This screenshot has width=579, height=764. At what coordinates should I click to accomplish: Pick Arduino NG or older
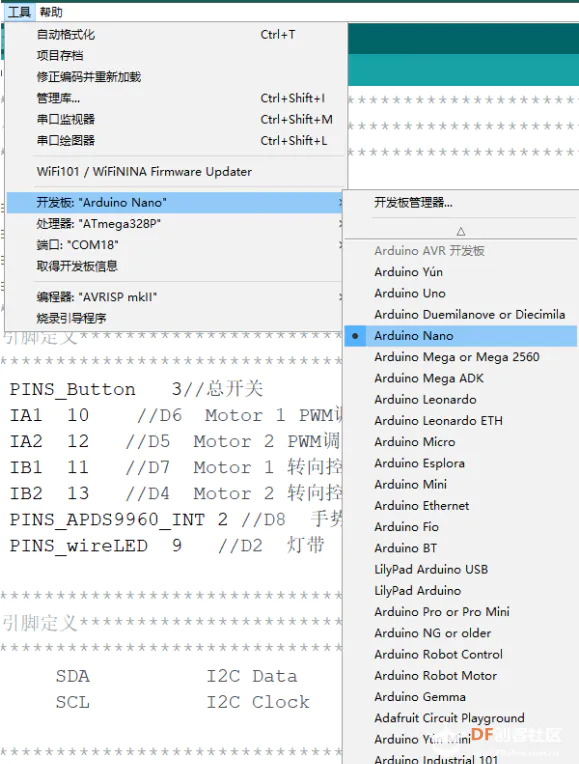point(461,633)
